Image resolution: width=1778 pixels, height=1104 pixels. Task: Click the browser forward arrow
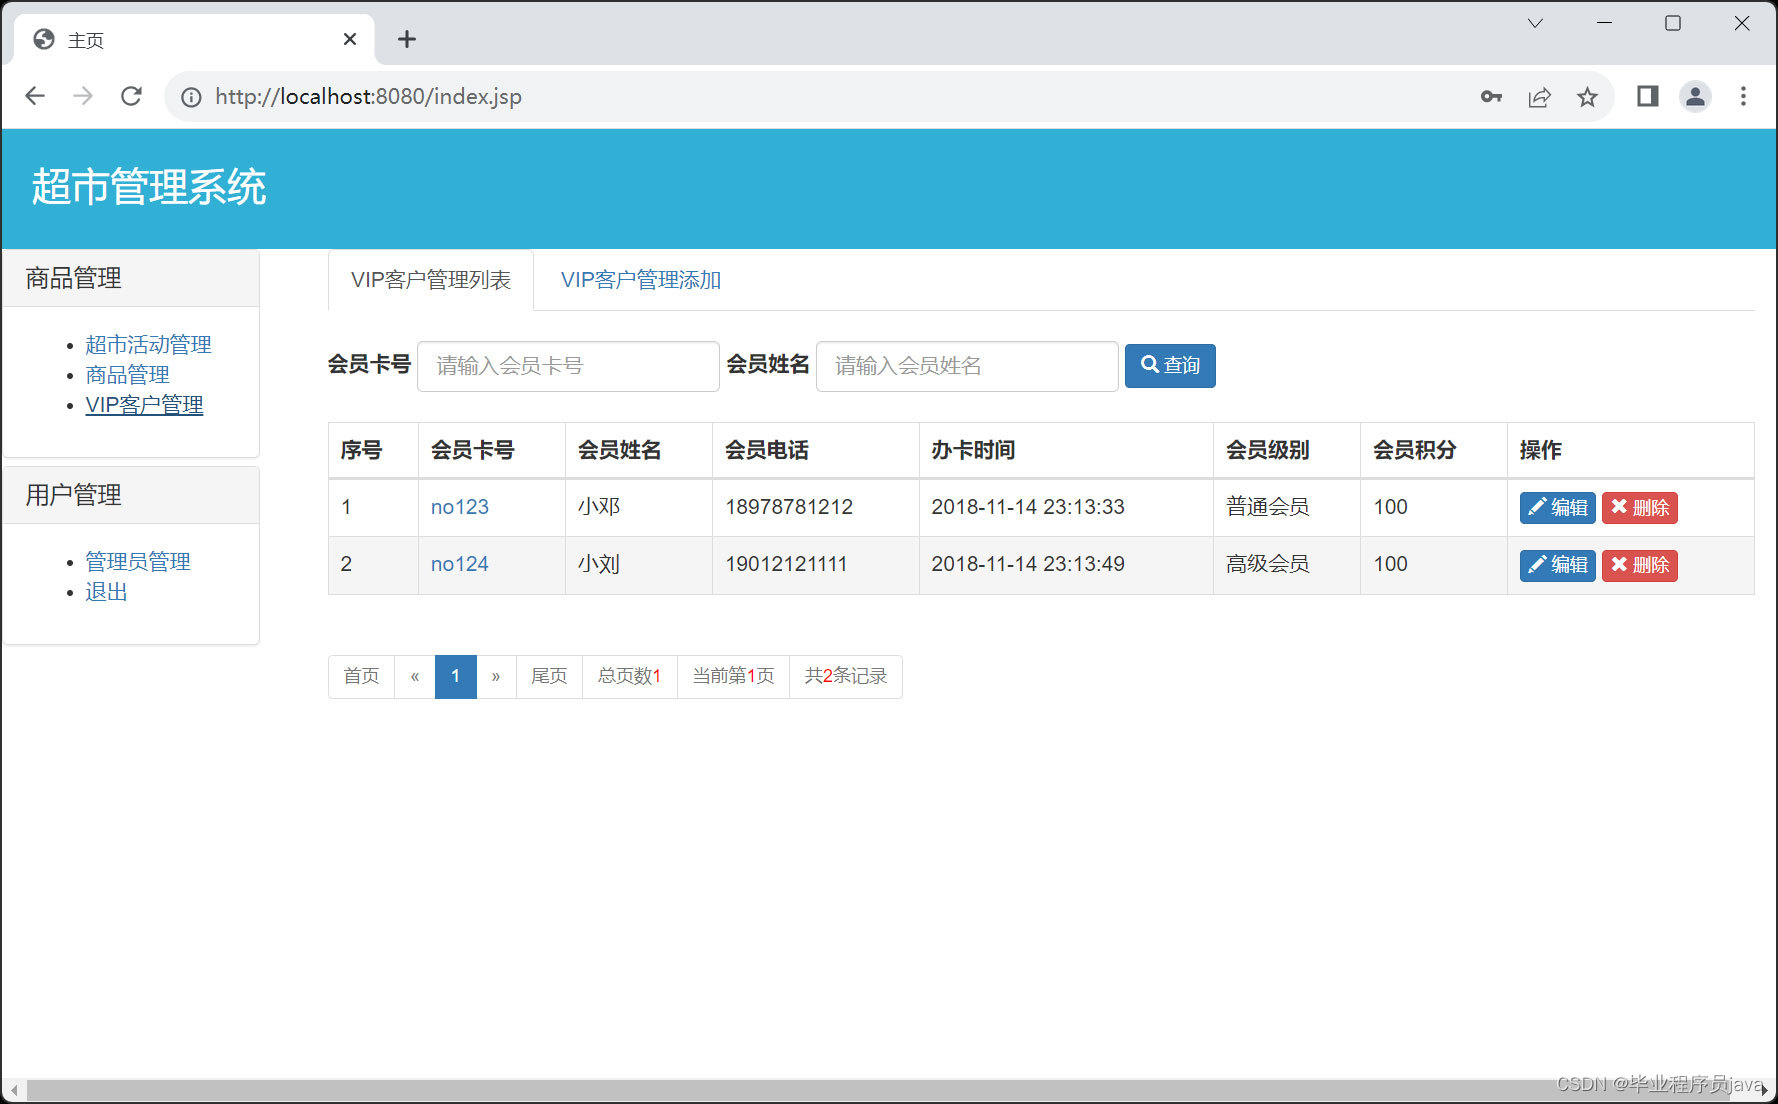coord(83,96)
